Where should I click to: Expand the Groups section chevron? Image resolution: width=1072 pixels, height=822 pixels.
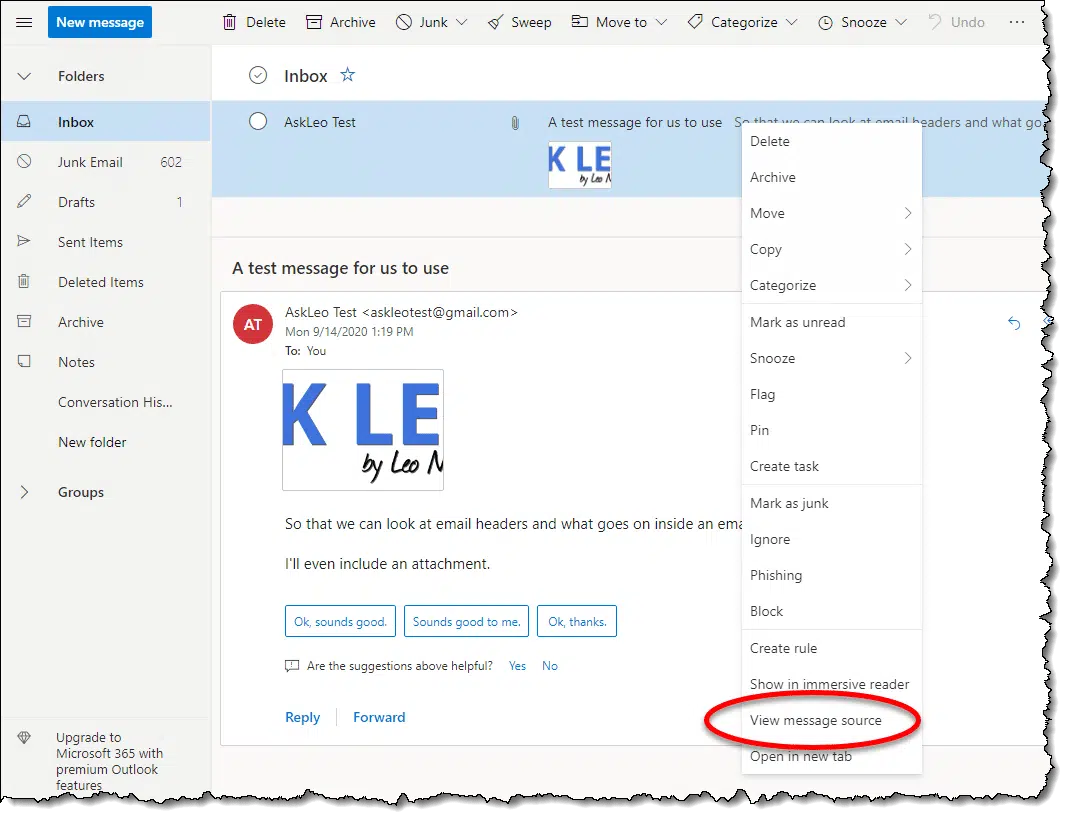24,492
